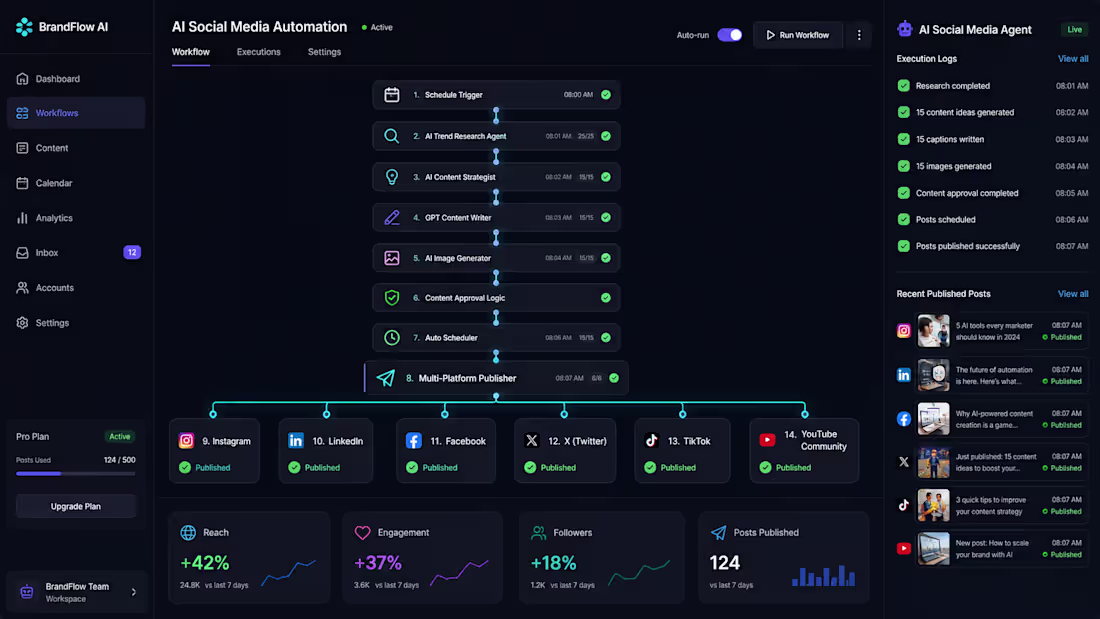Expand the BrandFlow Team workspace chevron
1100x619 pixels.
click(134, 592)
